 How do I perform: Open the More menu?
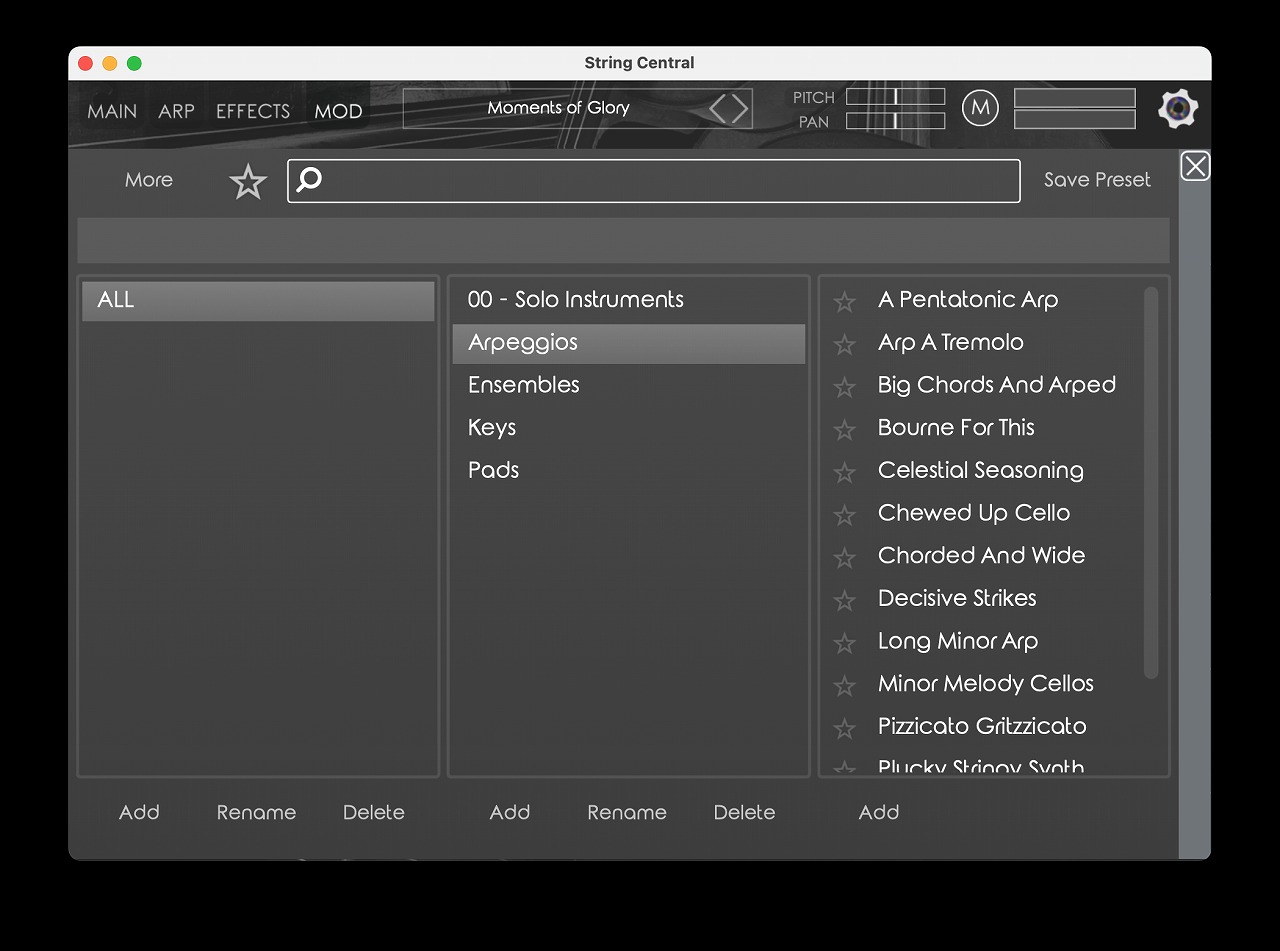pyautogui.click(x=149, y=180)
